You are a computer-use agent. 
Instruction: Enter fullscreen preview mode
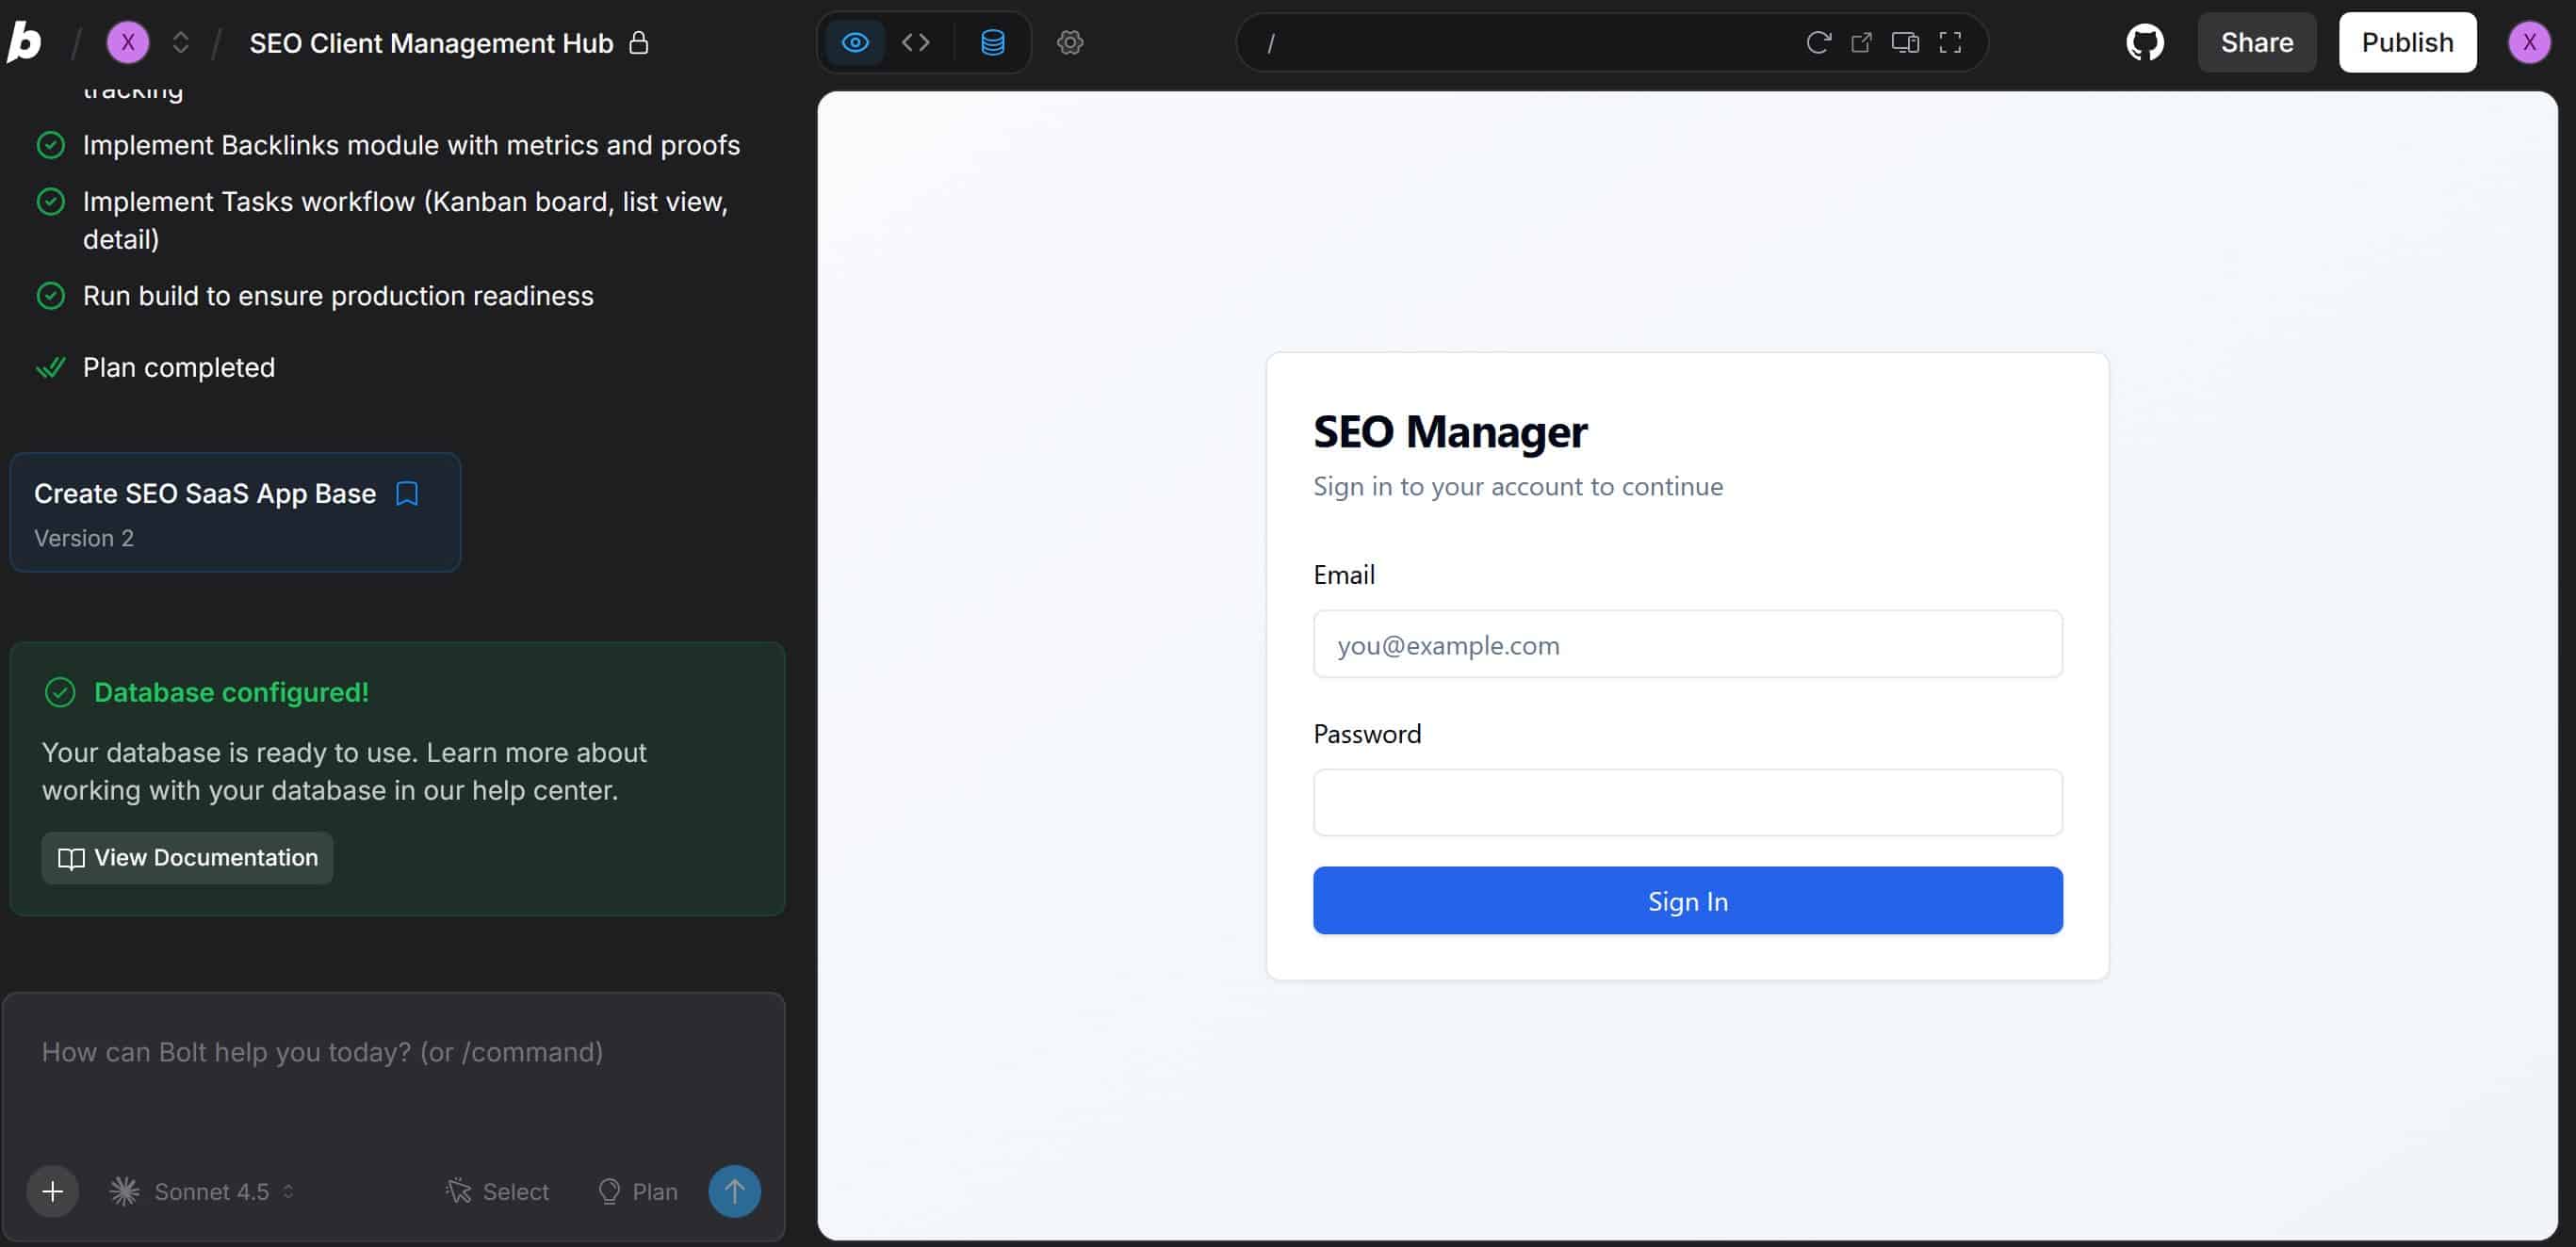(1950, 42)
